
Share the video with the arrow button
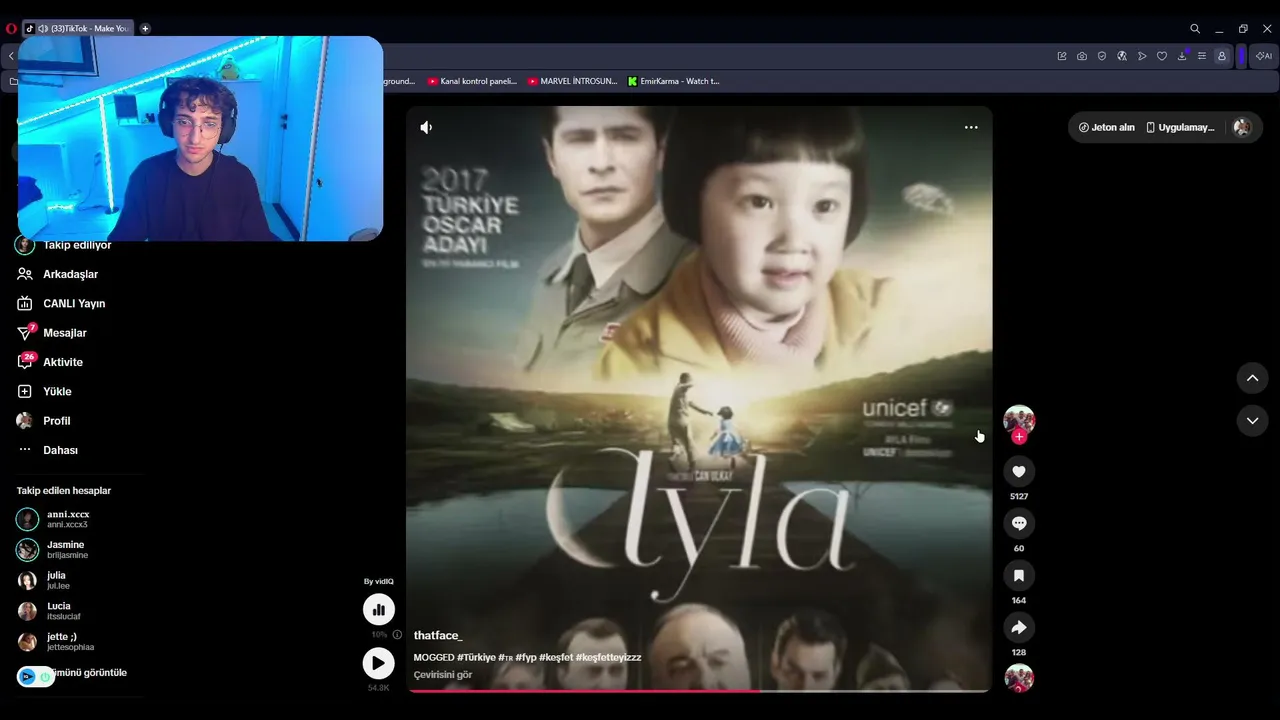click(x=1019, y=628)
